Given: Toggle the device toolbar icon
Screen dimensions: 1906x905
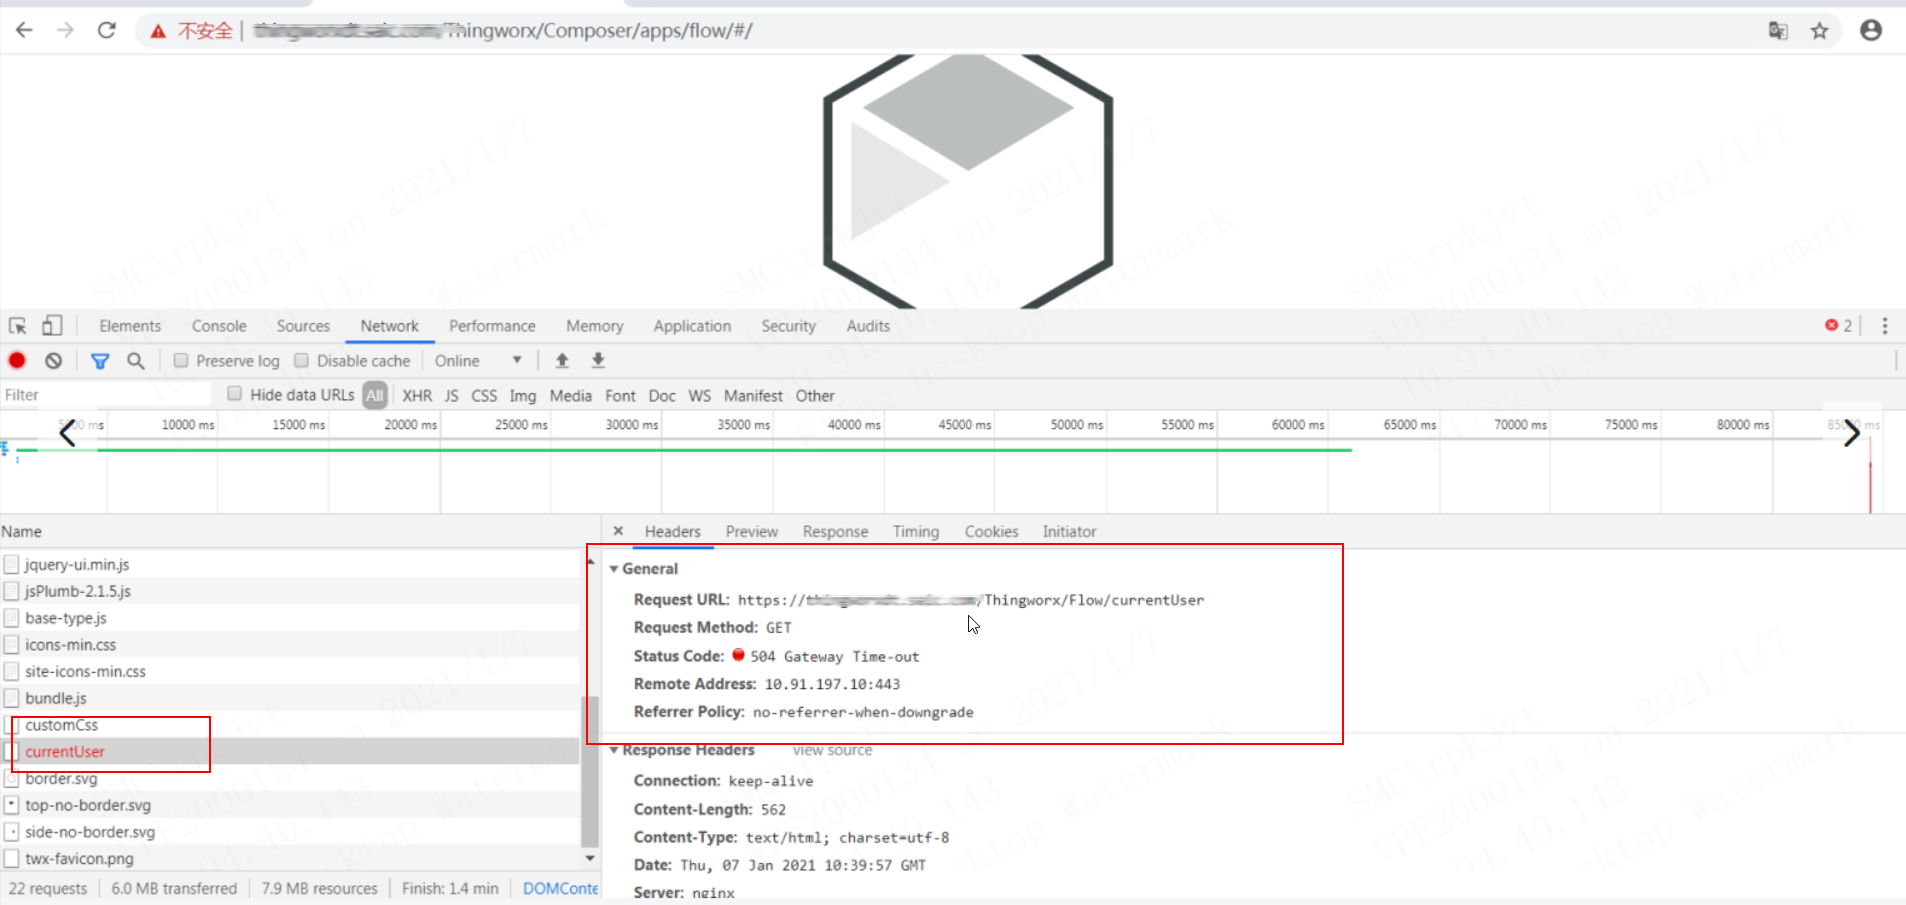Looking at the screenshot, I should coord(52,325).
